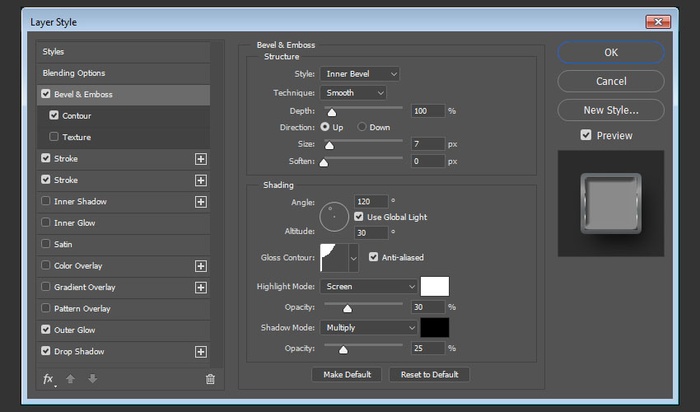The width and height of the screenshot is (700, 412).
Task: Uncheck Use Global Light
Action: [x=359, y=217]
